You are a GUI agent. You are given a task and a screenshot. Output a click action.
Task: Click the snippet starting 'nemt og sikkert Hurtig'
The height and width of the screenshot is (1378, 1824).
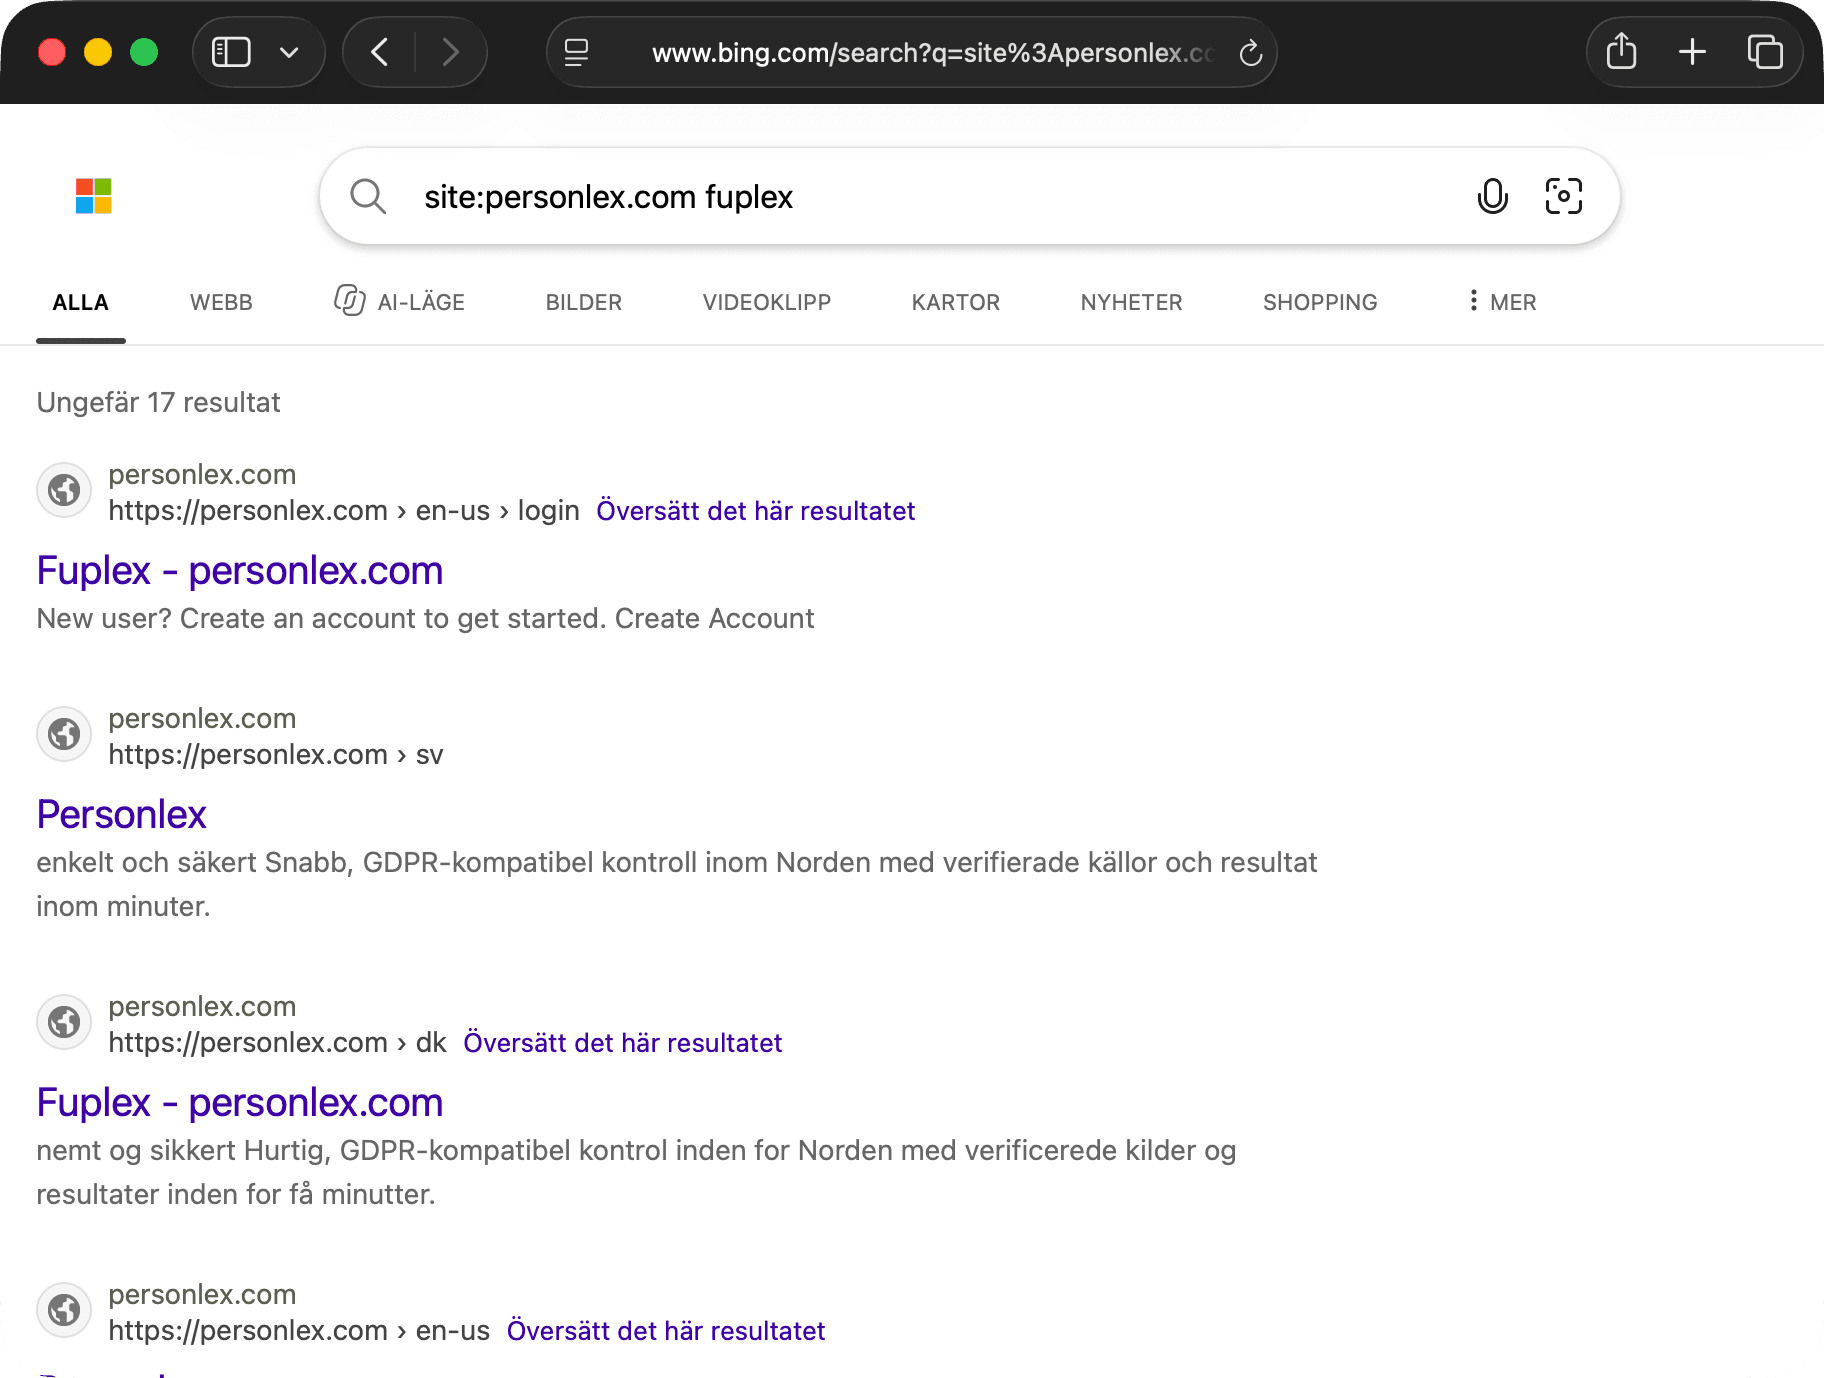(637, 1172)
